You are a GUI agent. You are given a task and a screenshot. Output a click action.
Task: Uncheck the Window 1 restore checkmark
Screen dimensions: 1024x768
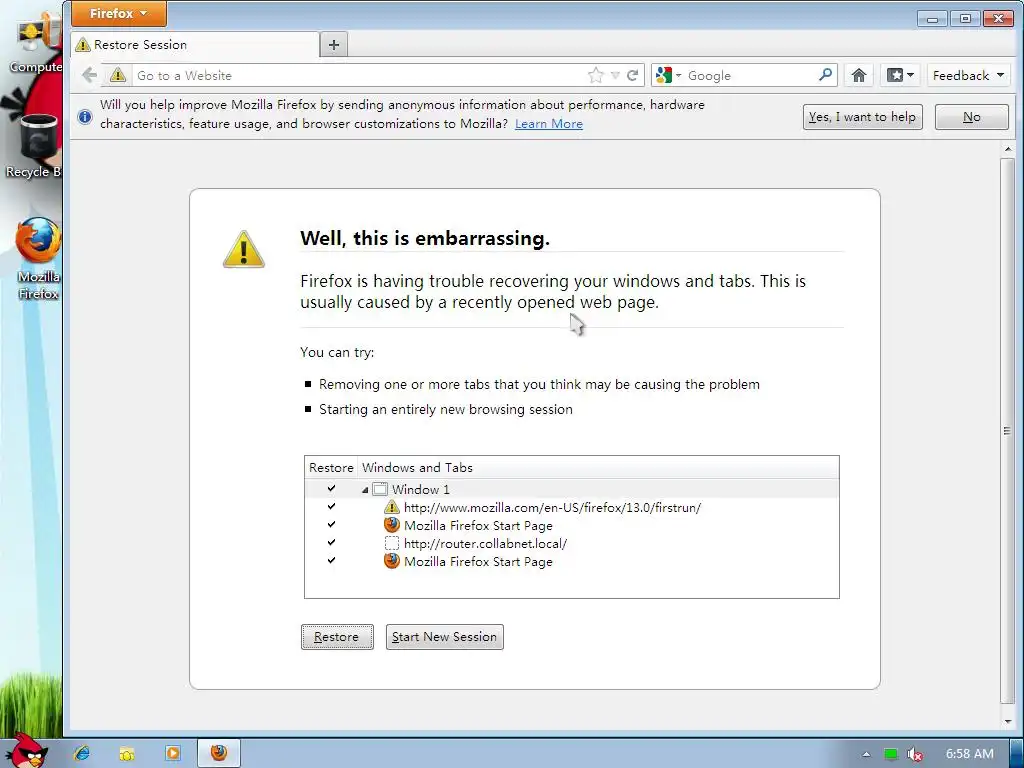coord(331,488)
